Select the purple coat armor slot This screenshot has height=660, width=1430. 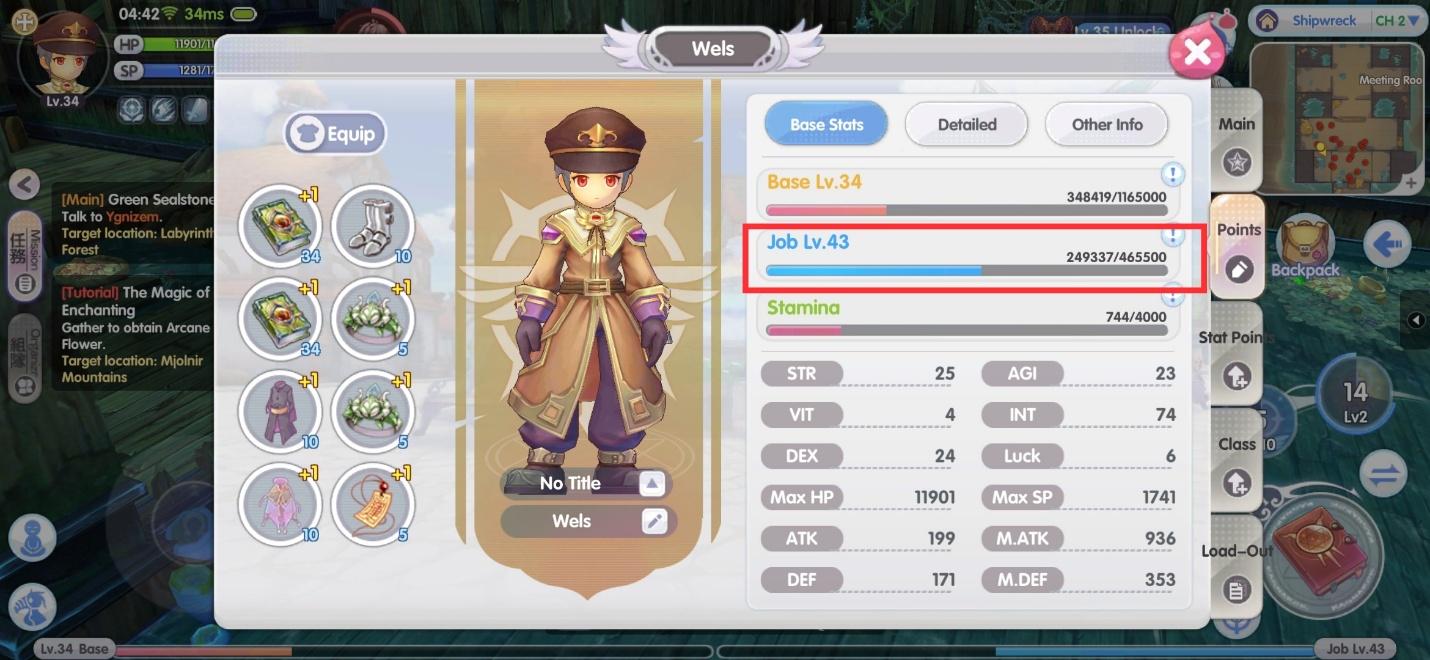pyautogui.click(x=279, y=412)
